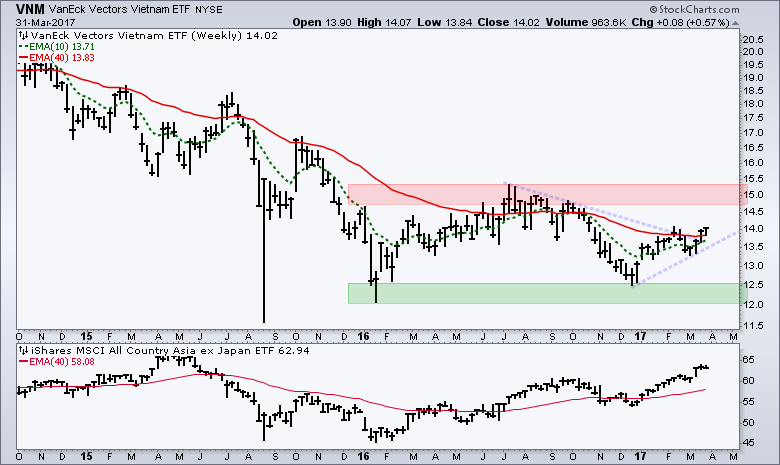The image size is (780, 465).
Task: Click the VanEck Vectors Vietnam ETF (Weekly) 14.02 legend
Action: (154, 35)
